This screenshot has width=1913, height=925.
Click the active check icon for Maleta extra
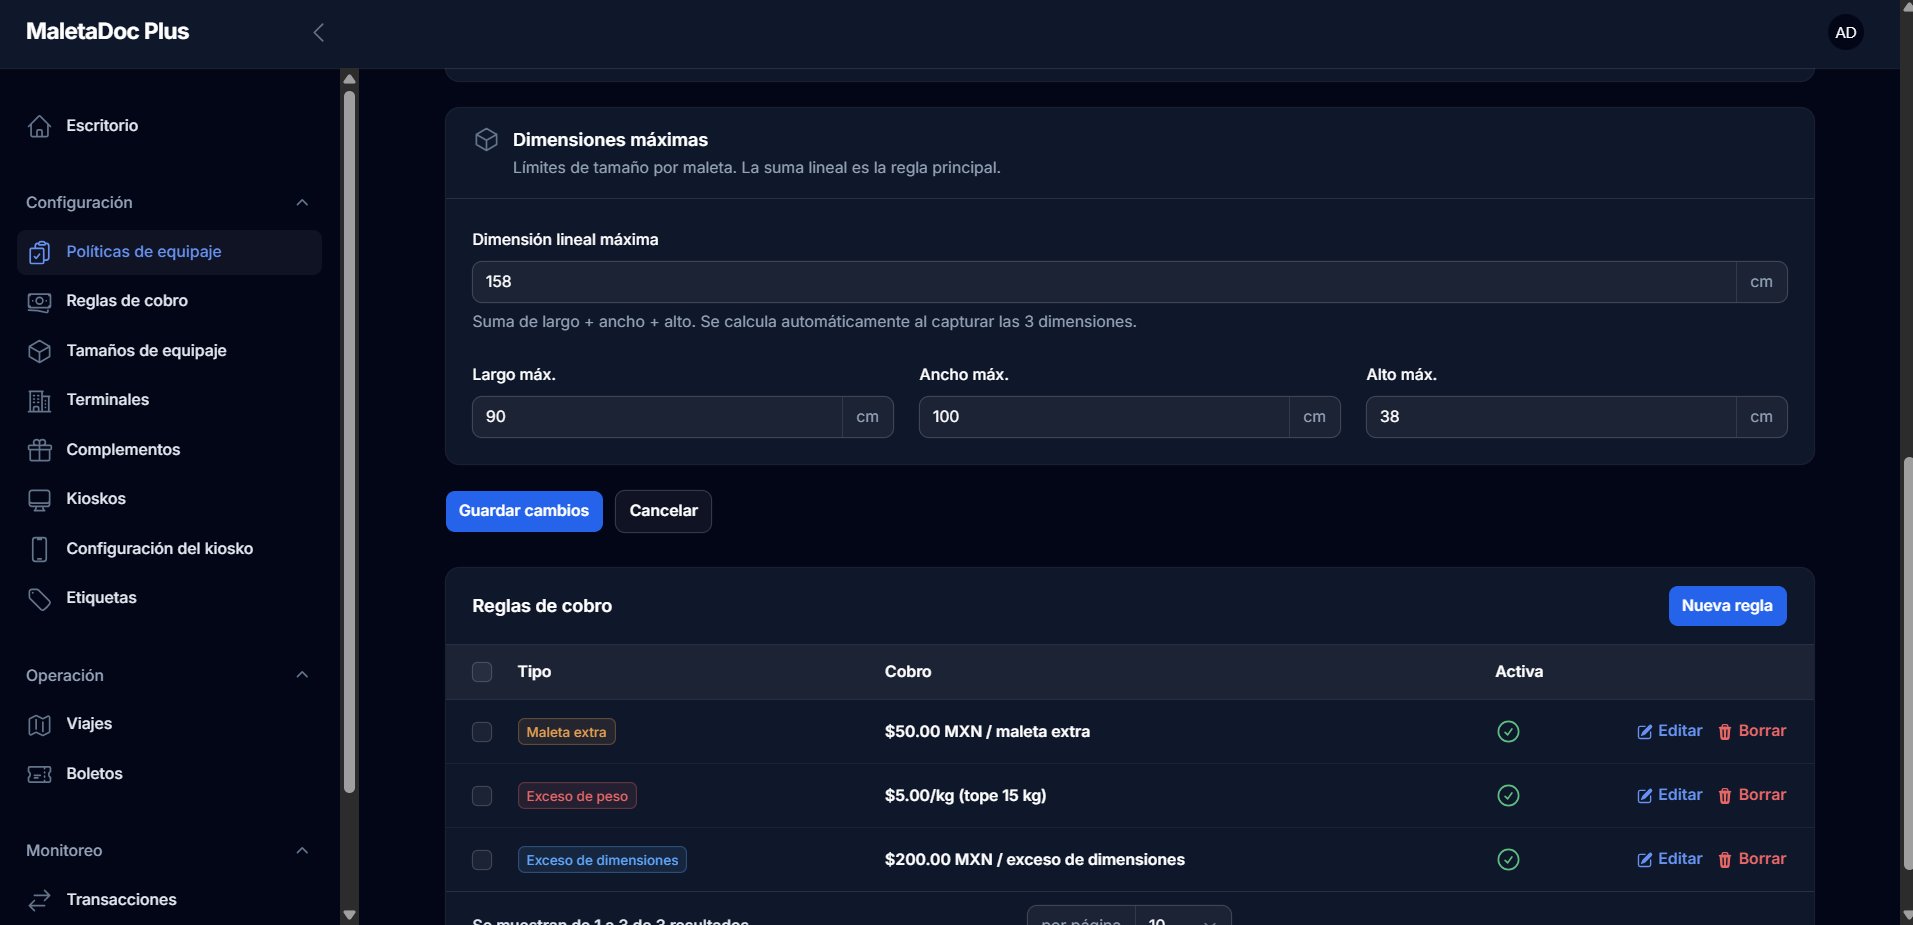click(x=1508, y=732)
